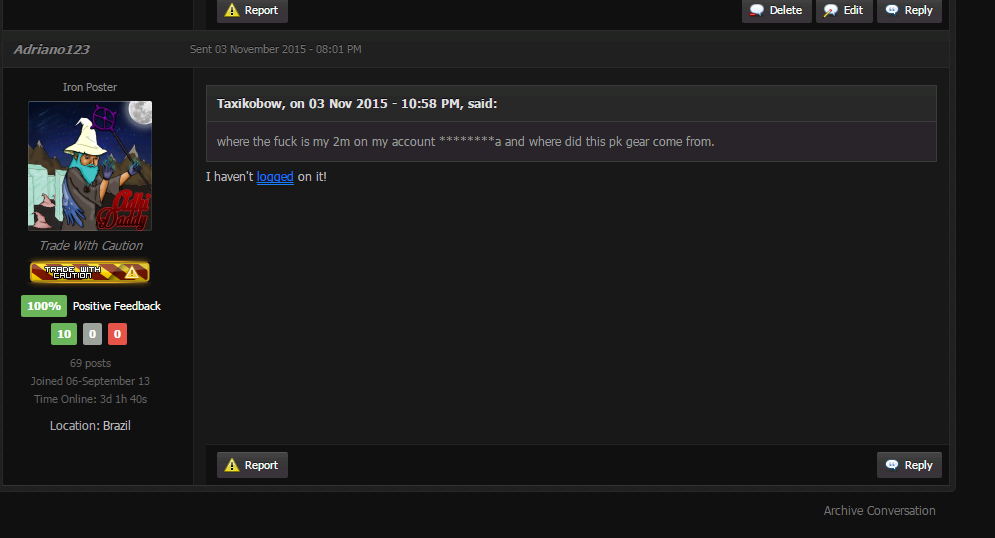Open Adriano123's wizard avatar image
The height and width of the screenshot is (538, 995).
pyautogui.click(x=90, y=166)
